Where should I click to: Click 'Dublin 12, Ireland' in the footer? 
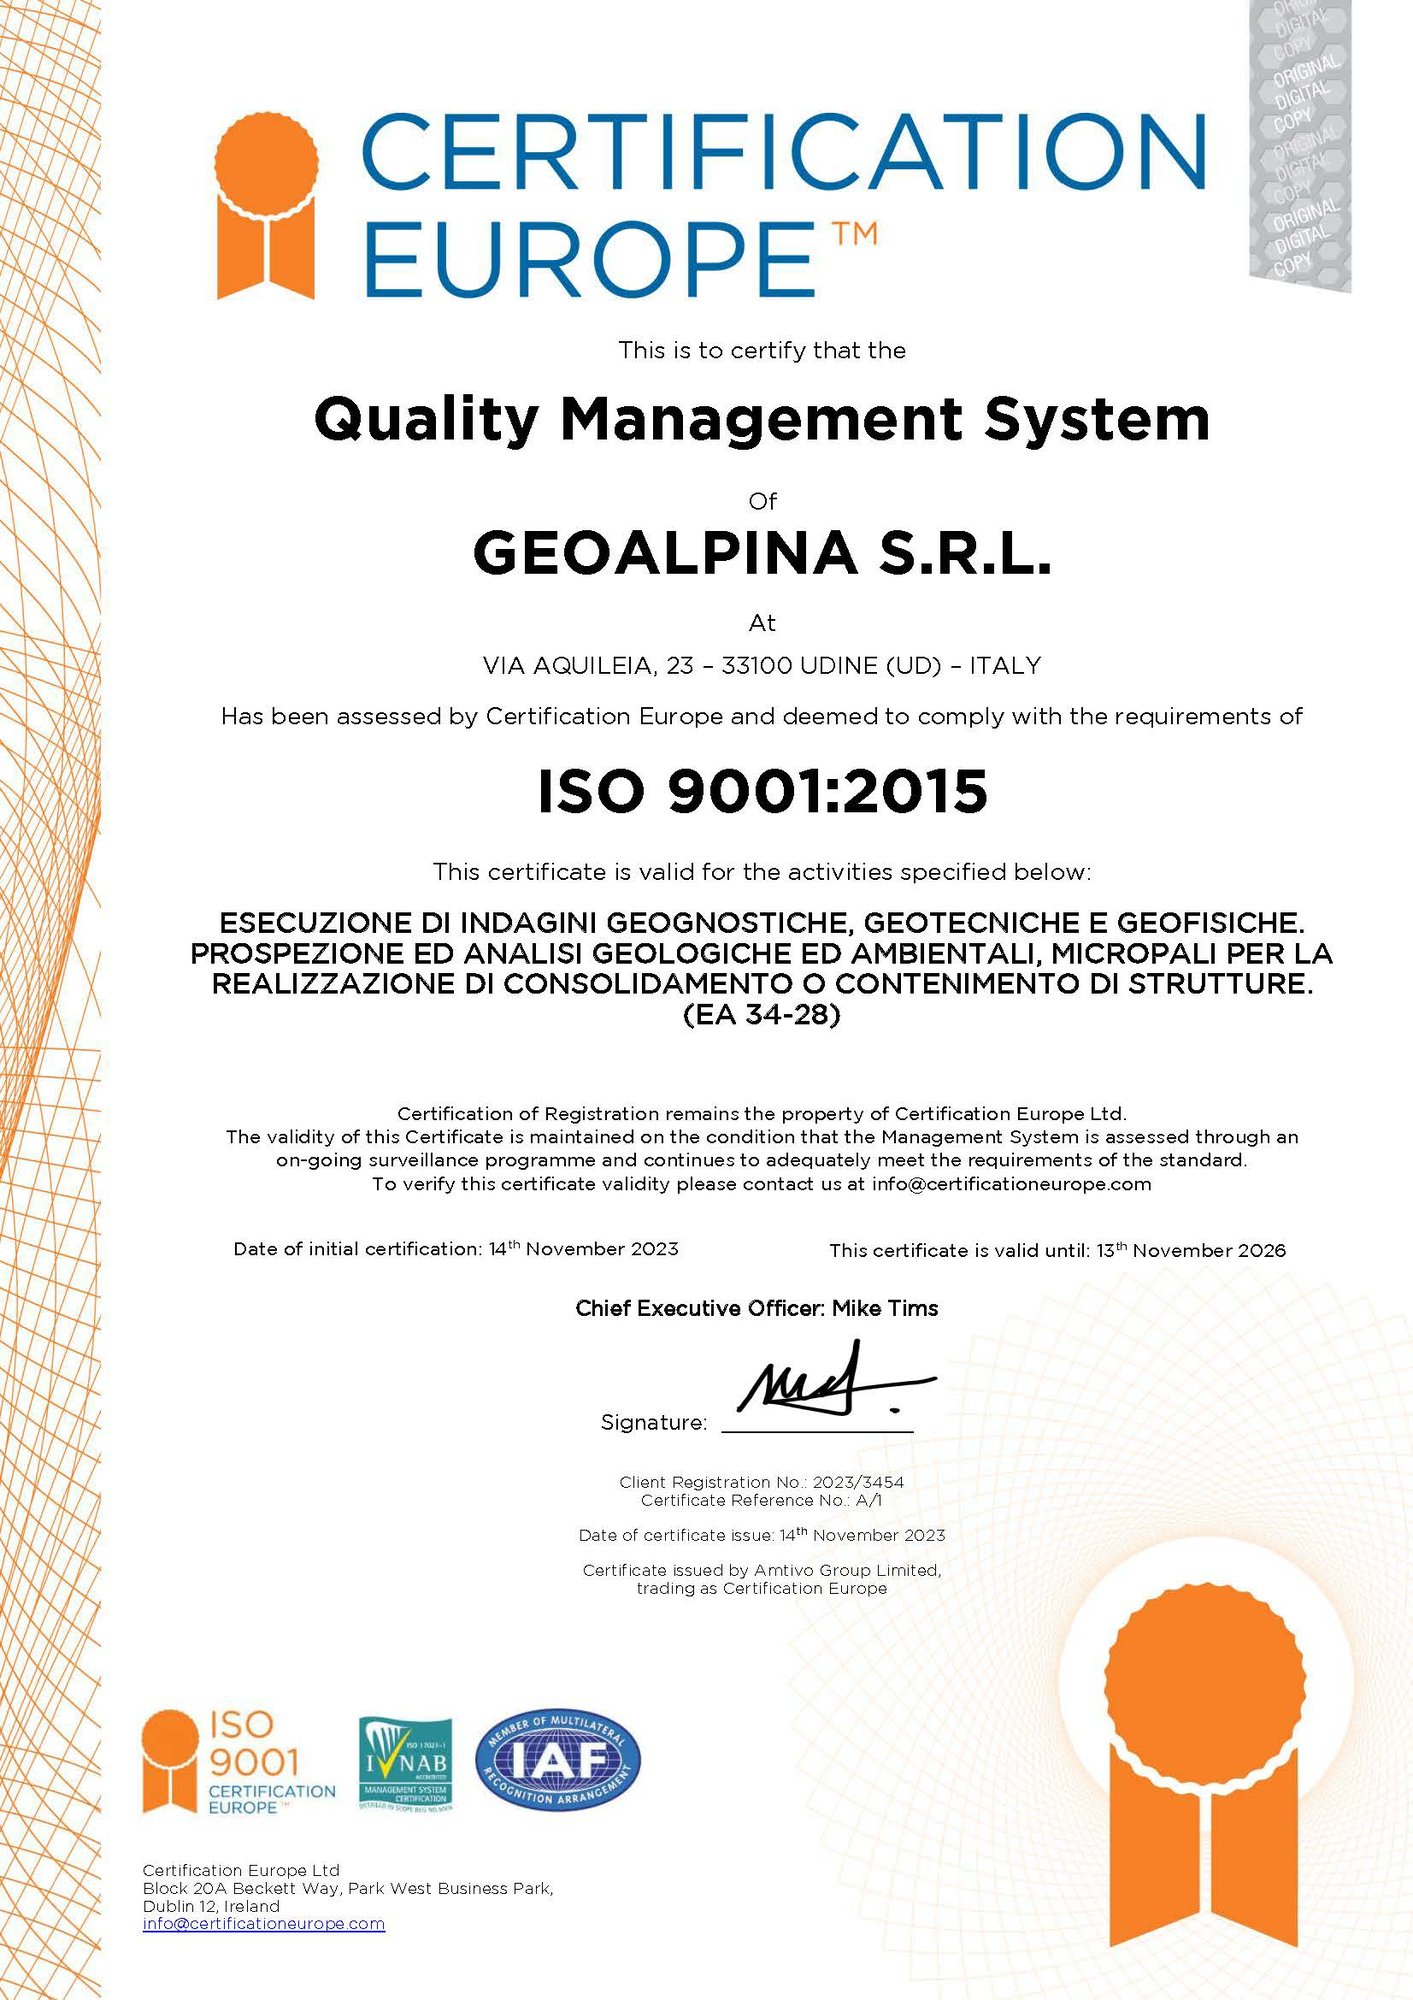click(211, 1906)
